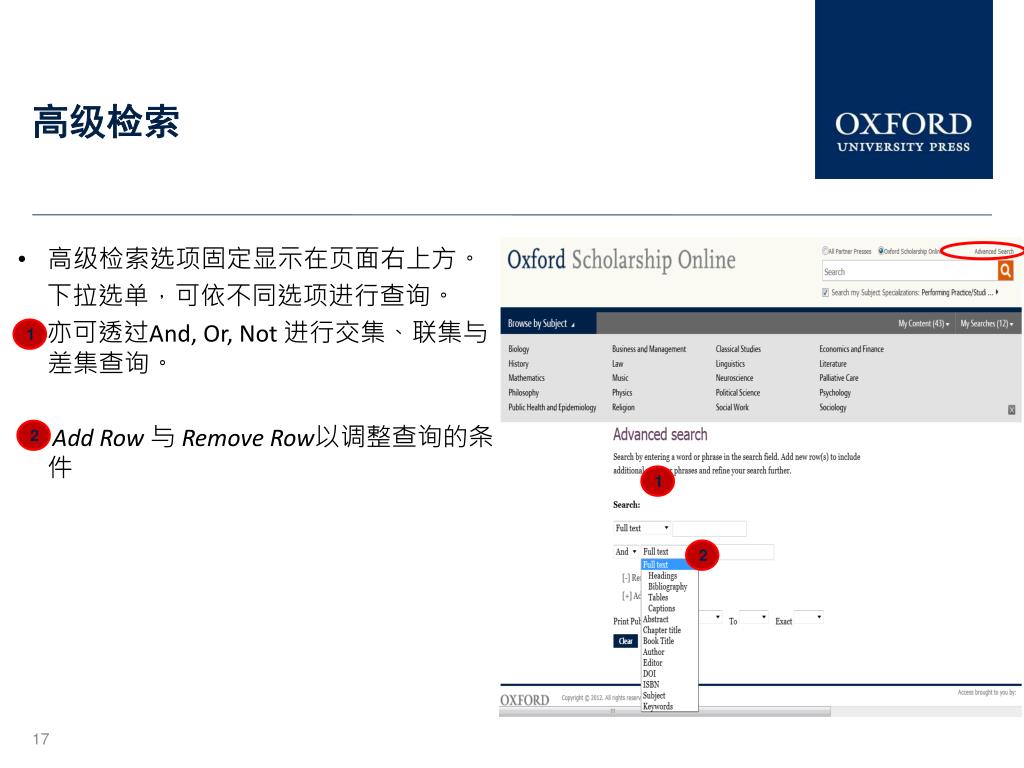Screen dimensions: 1024x768
Task: Choose Subject from the dropdown list
Action: [654, 695]
